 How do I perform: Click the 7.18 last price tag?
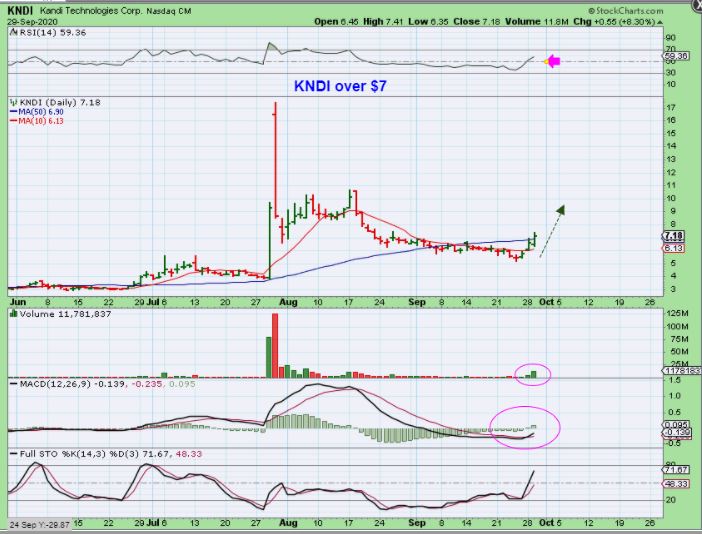674,236
